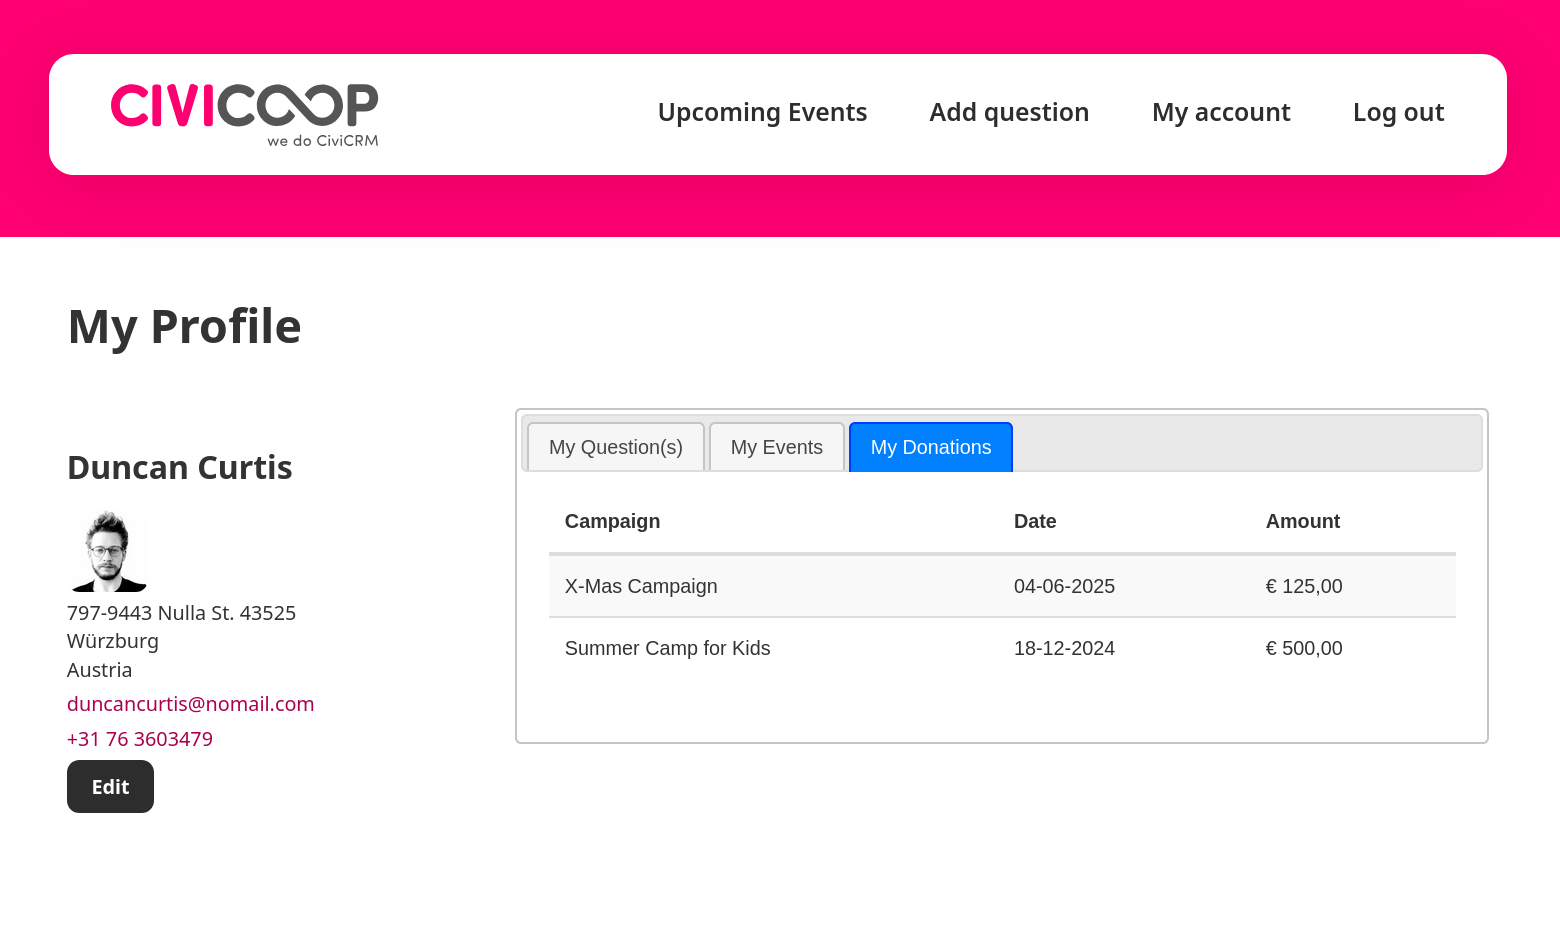Select Log out in navigation

1398,112
